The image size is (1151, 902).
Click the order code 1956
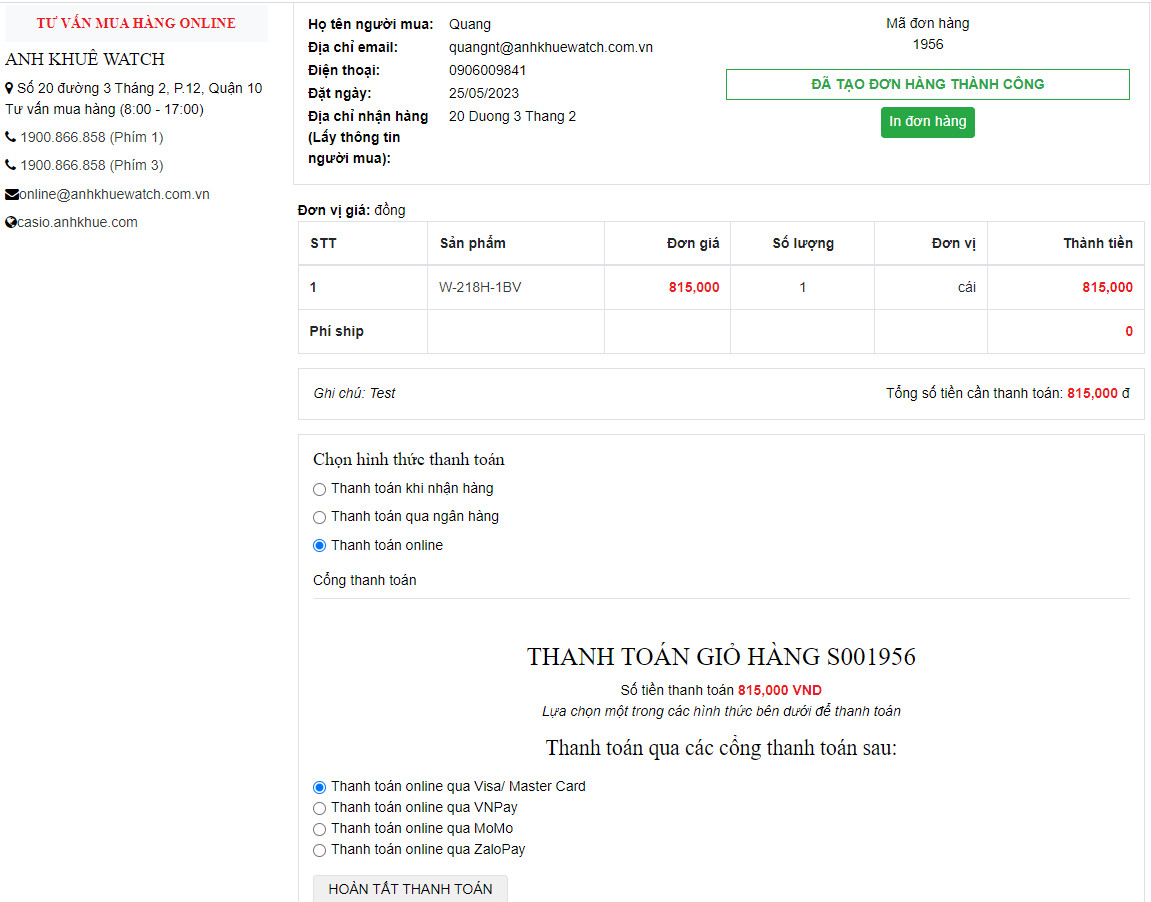coord(928,45)
